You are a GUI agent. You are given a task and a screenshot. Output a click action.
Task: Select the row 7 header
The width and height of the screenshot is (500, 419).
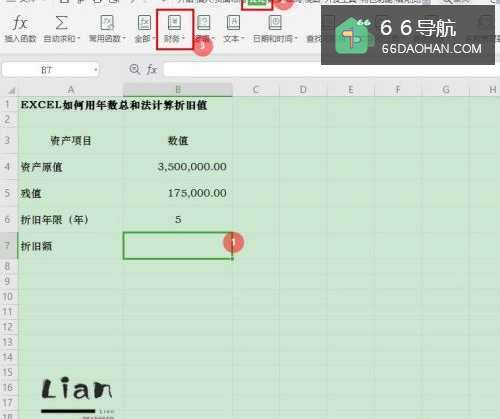(x=8, y=246)
